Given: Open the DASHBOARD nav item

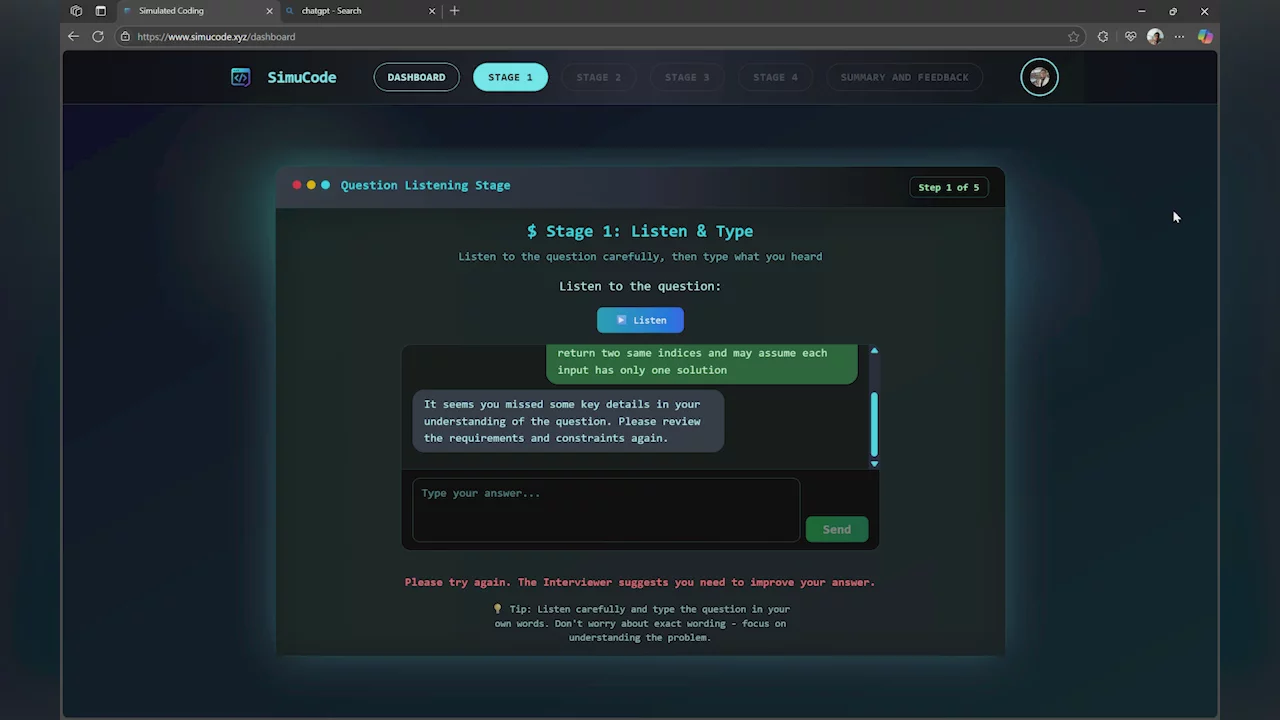Looking at the screenshot, I should coord(416,77).
